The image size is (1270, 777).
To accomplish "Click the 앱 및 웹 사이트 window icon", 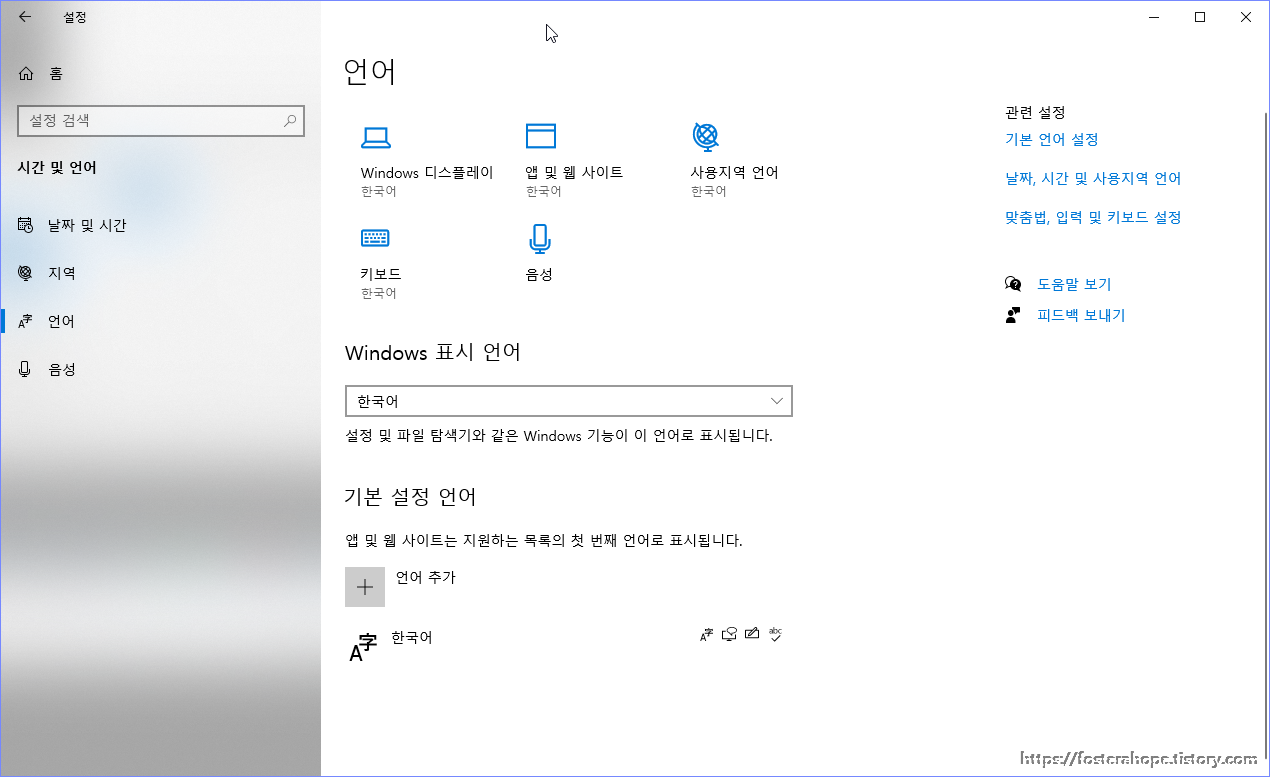I will pyautogui.click(x=541, y=136).
